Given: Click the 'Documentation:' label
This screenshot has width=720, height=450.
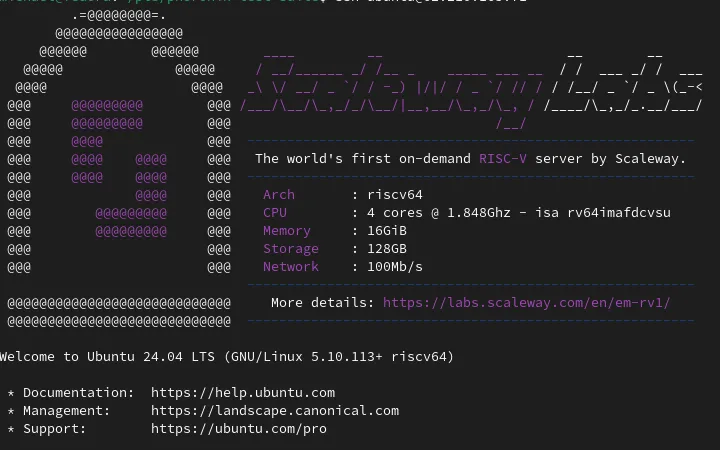Looking at the screenshot, I should tap(79, 393).
